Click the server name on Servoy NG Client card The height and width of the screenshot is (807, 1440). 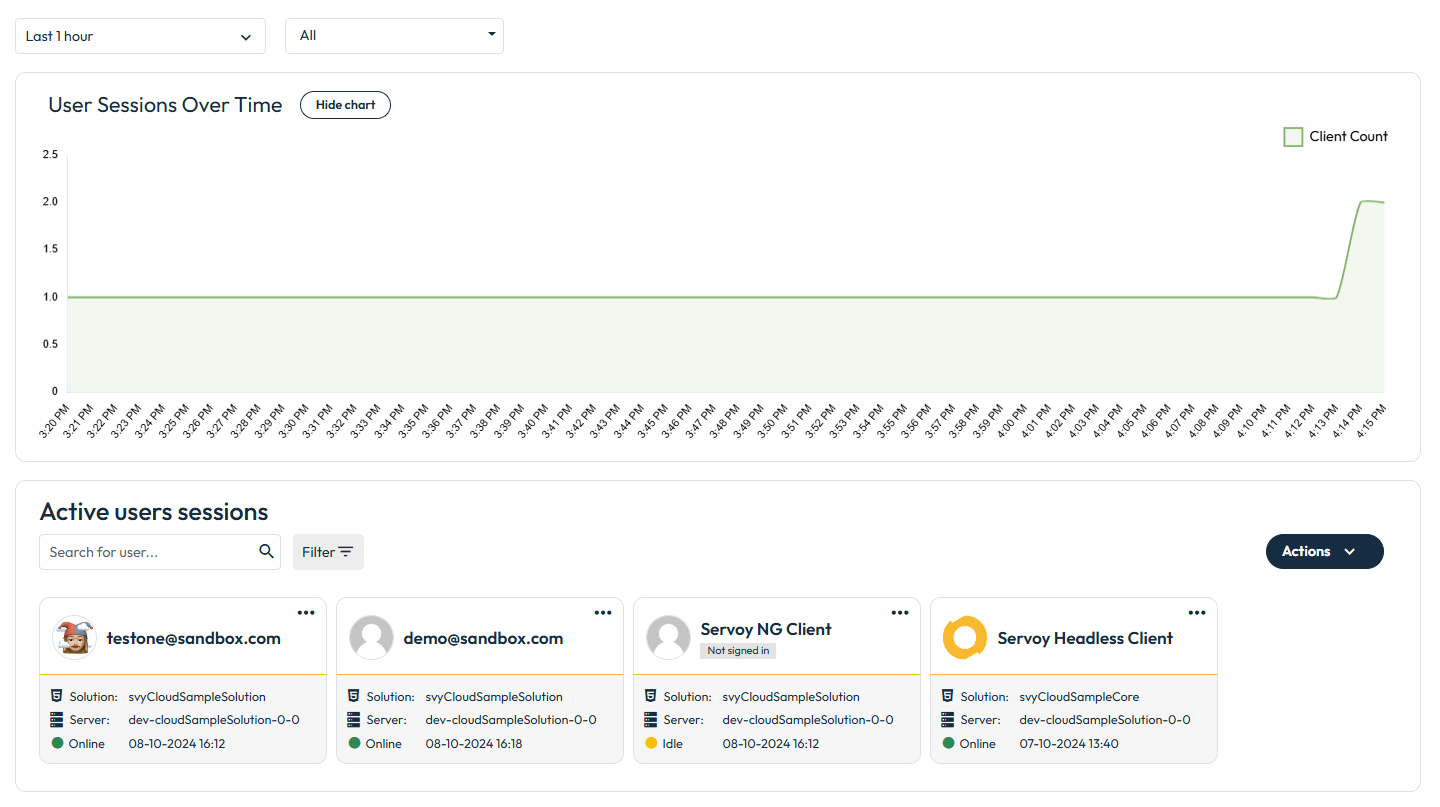tap(808, 720)
